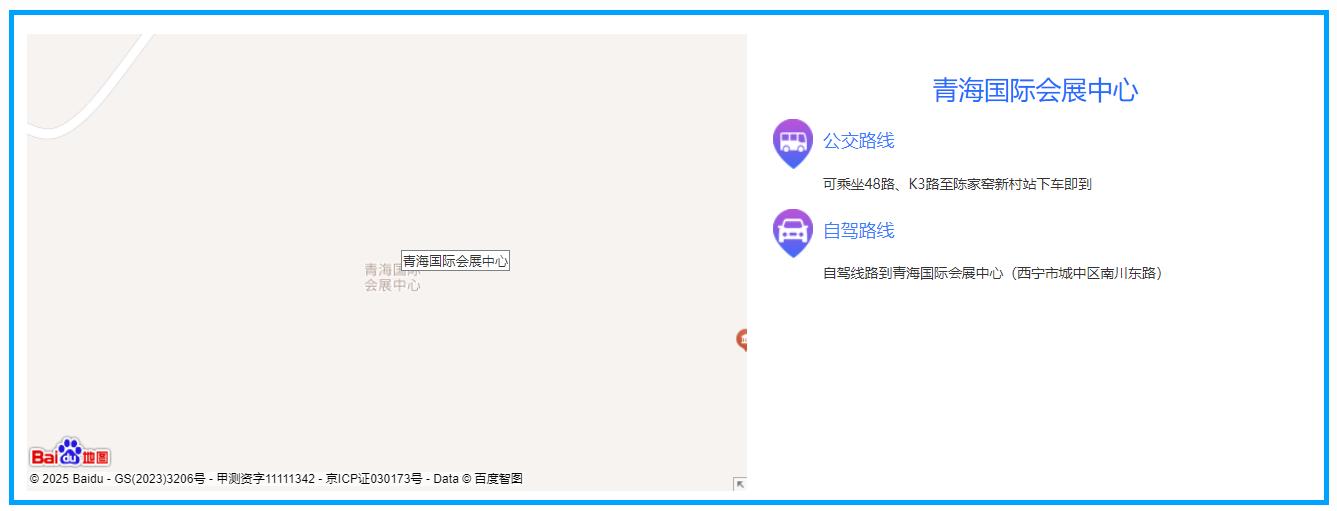Click the purple bus route pin icon
Screen dimensions: 1337x511
793,142
